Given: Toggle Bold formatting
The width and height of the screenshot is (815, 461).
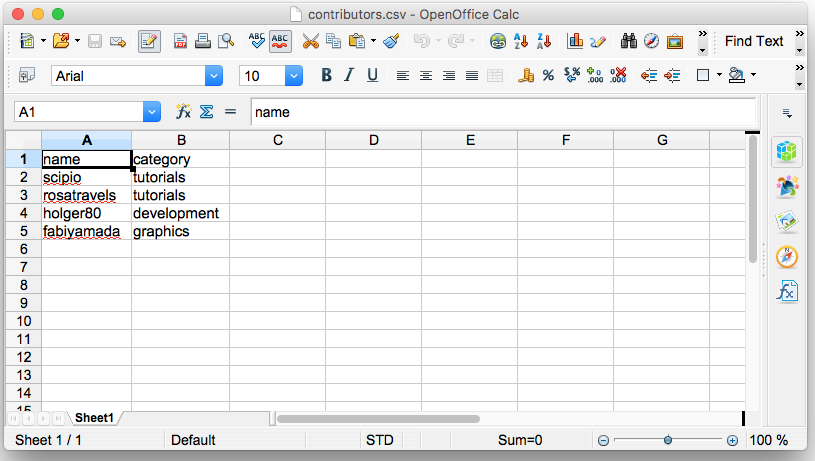Looking at the screenshot, I should (x=326, y=75).
